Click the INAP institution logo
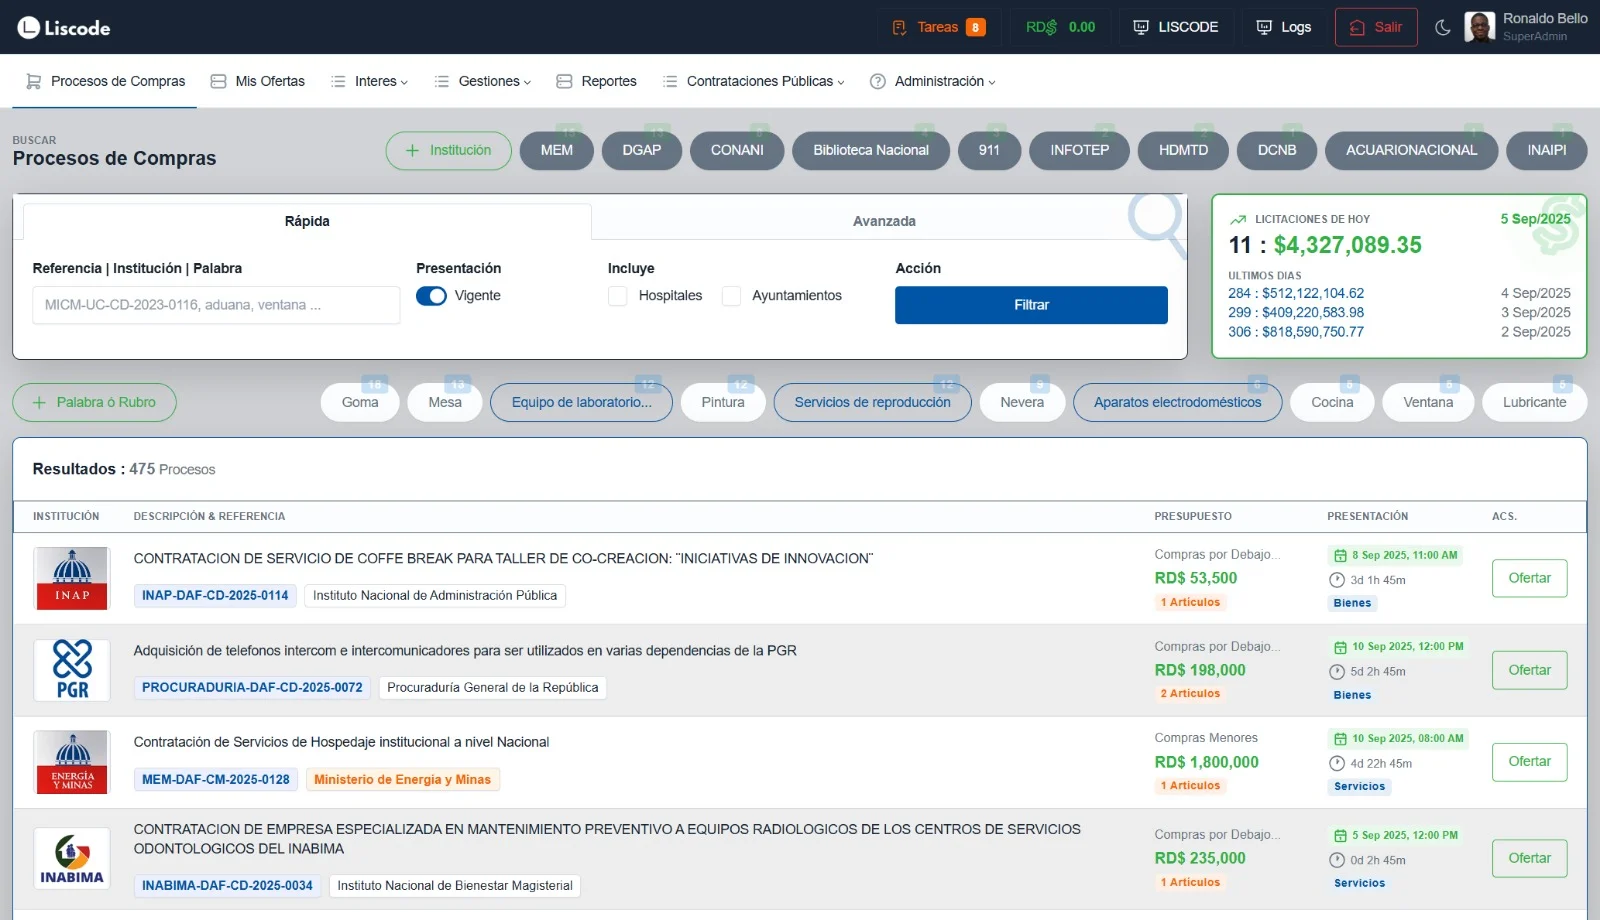The width and height of the screenshot is (1600, 920). [72, 578]
